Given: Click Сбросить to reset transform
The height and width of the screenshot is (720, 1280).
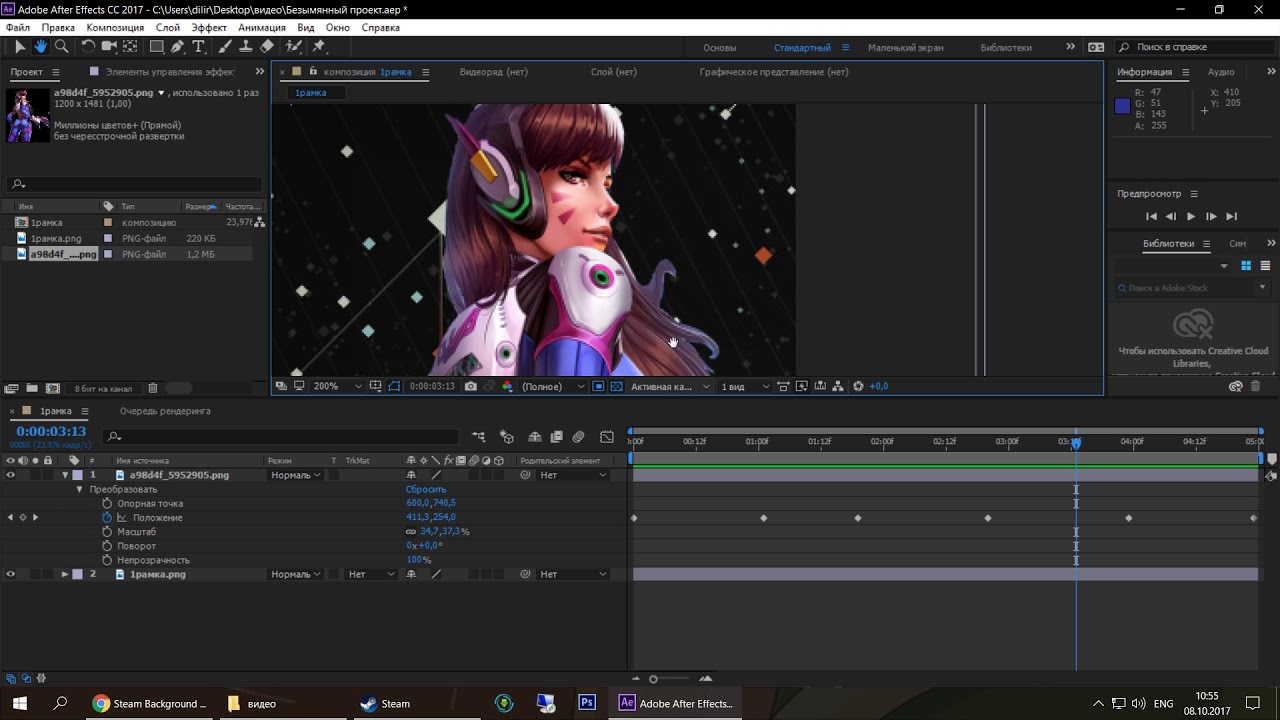Looking at the screenshot, I should [426, 490].
